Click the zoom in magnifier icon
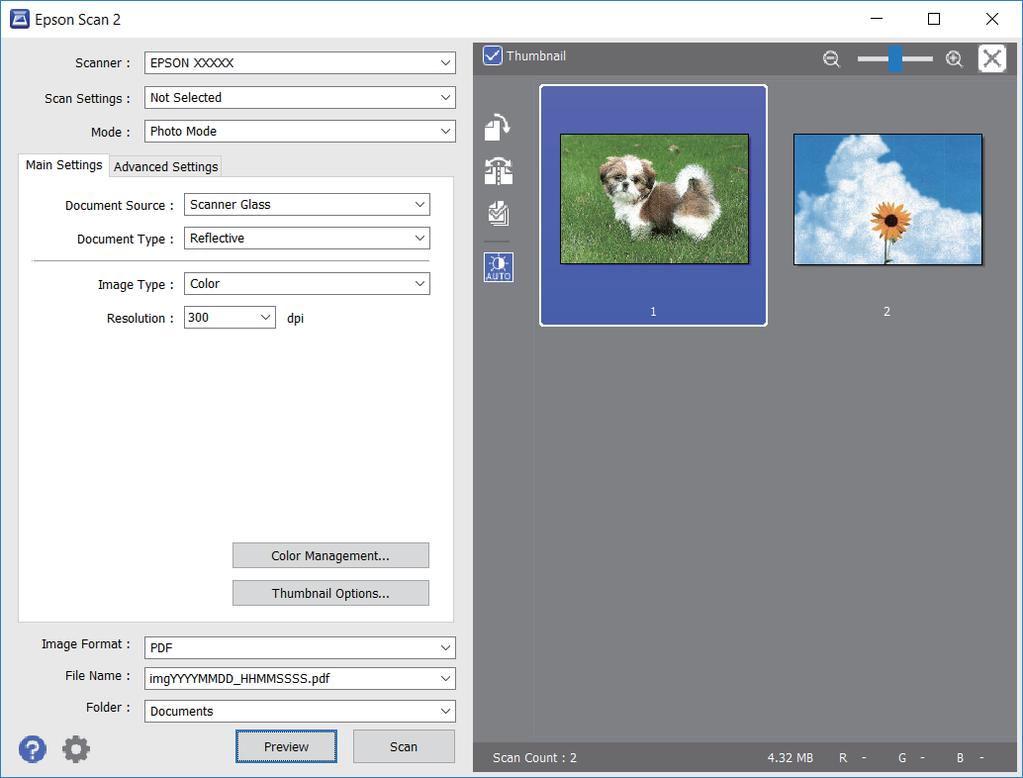Viewport: 1023px width, 778px height. pos(954,59)
